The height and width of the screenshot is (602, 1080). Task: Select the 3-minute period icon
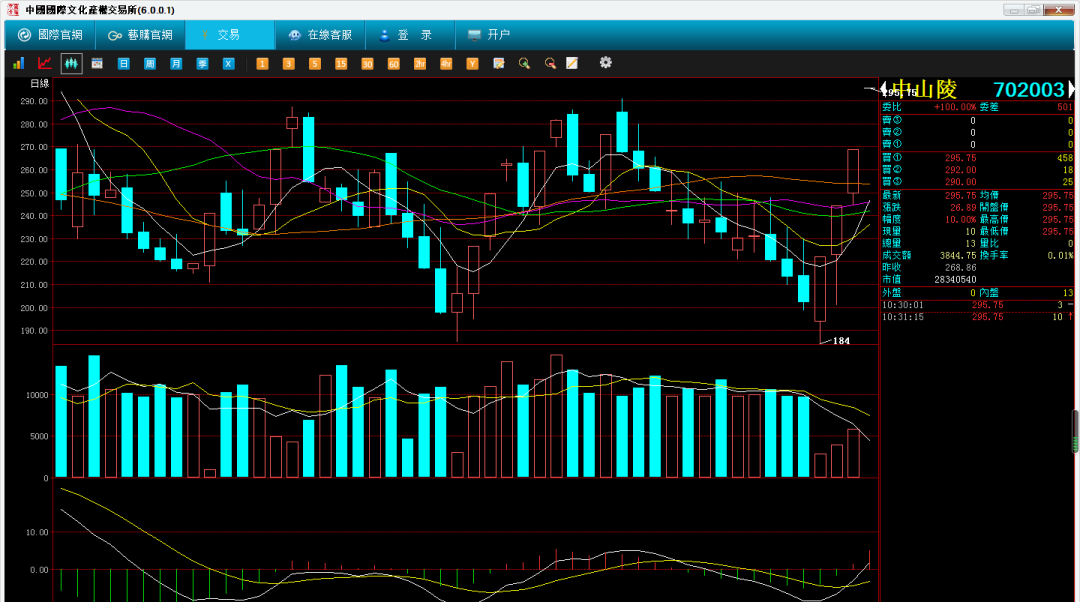[289, 63]
